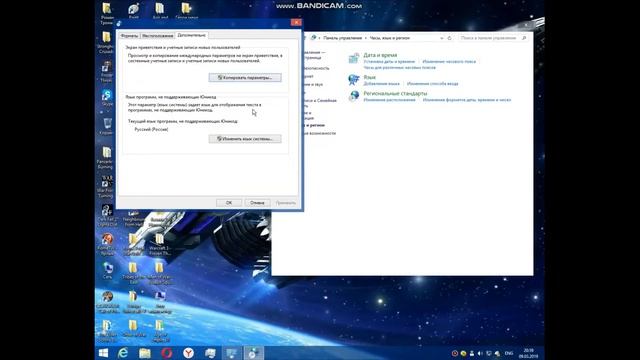Click the Язык category icon
The width and height of the screenshot is (640, 360).
pos(354,80)
